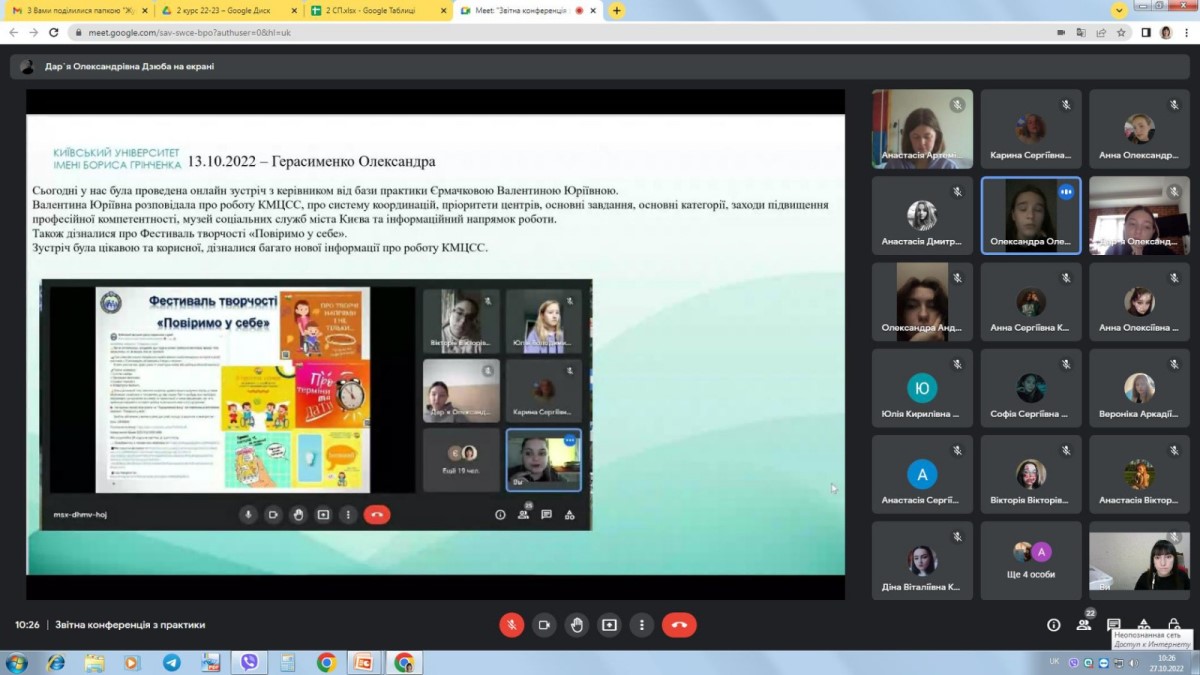The height and width of the screenshot is (675, 1200).
Task: Expand the tab search dropdown arrow
Action: pos(1119,10)
